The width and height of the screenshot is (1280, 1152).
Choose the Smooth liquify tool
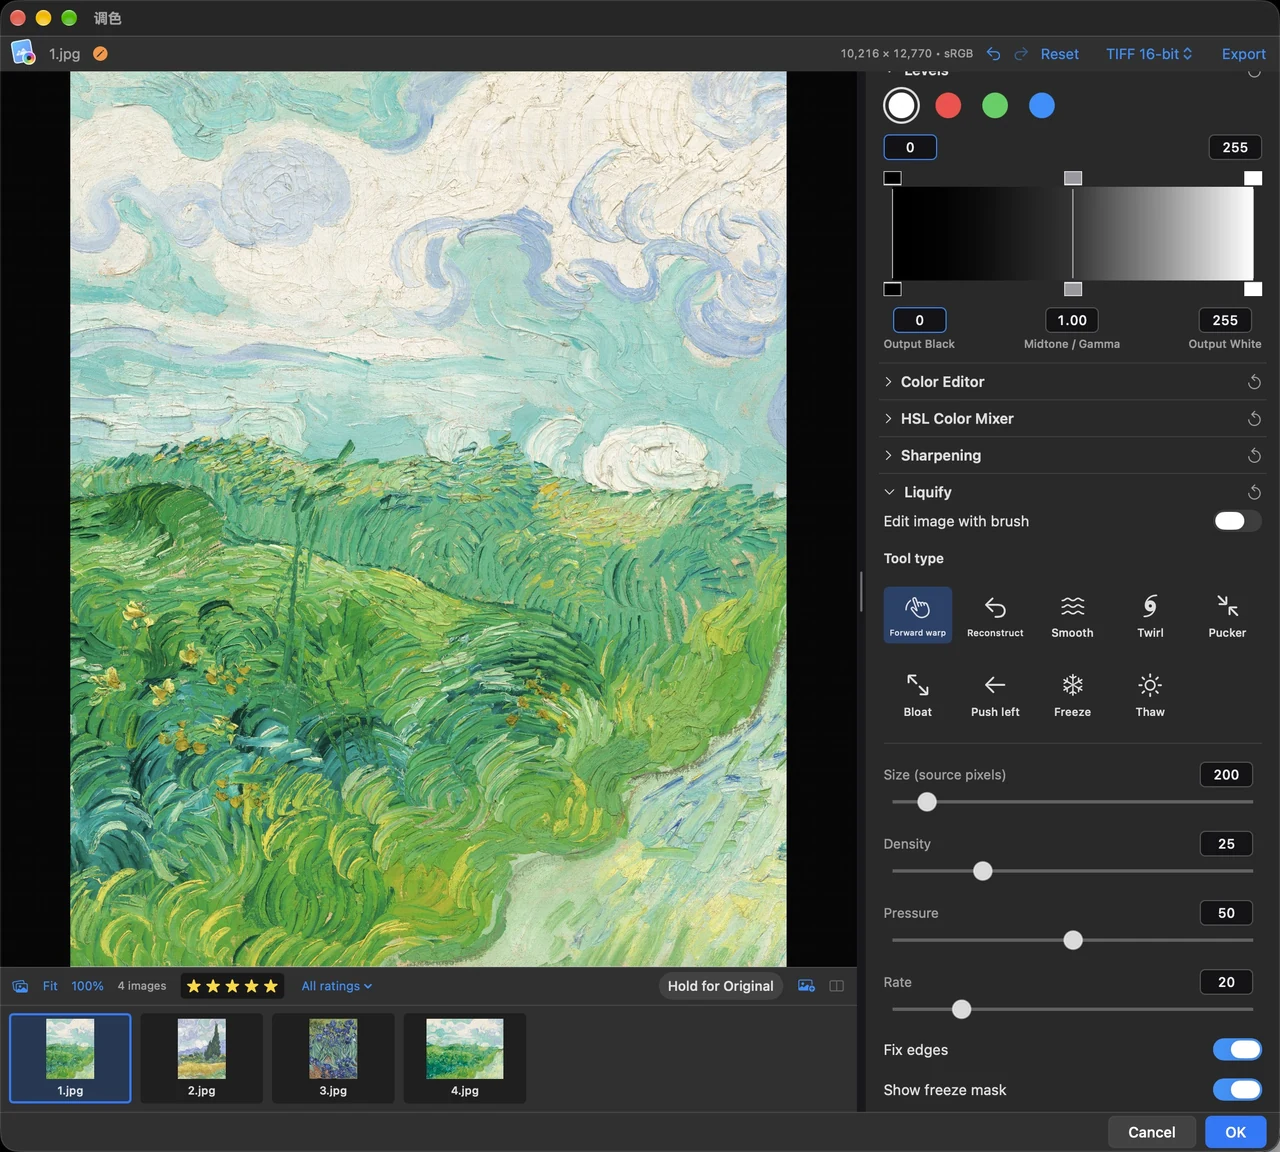point(1072,615)
